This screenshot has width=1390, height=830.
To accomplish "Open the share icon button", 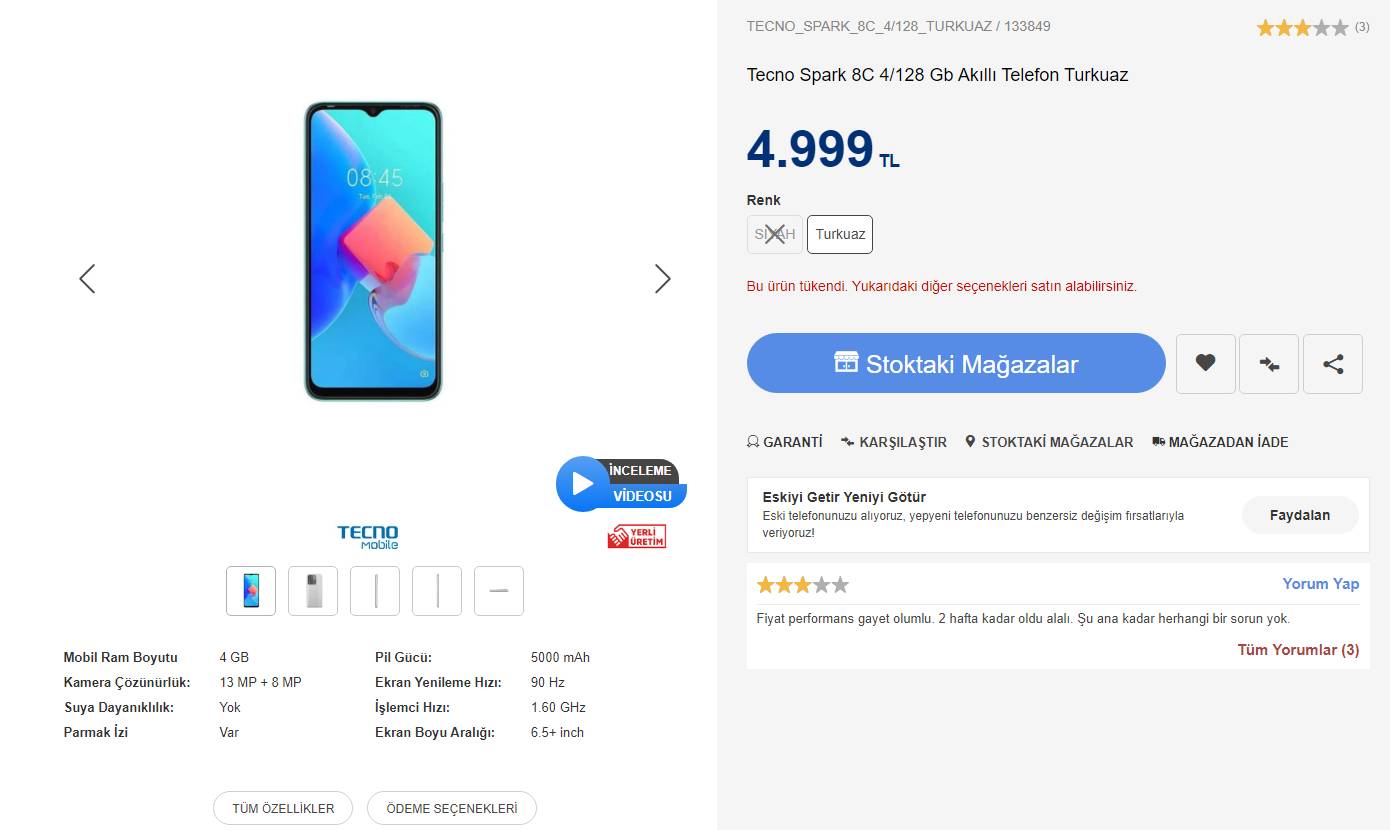I will (1333, 364).
